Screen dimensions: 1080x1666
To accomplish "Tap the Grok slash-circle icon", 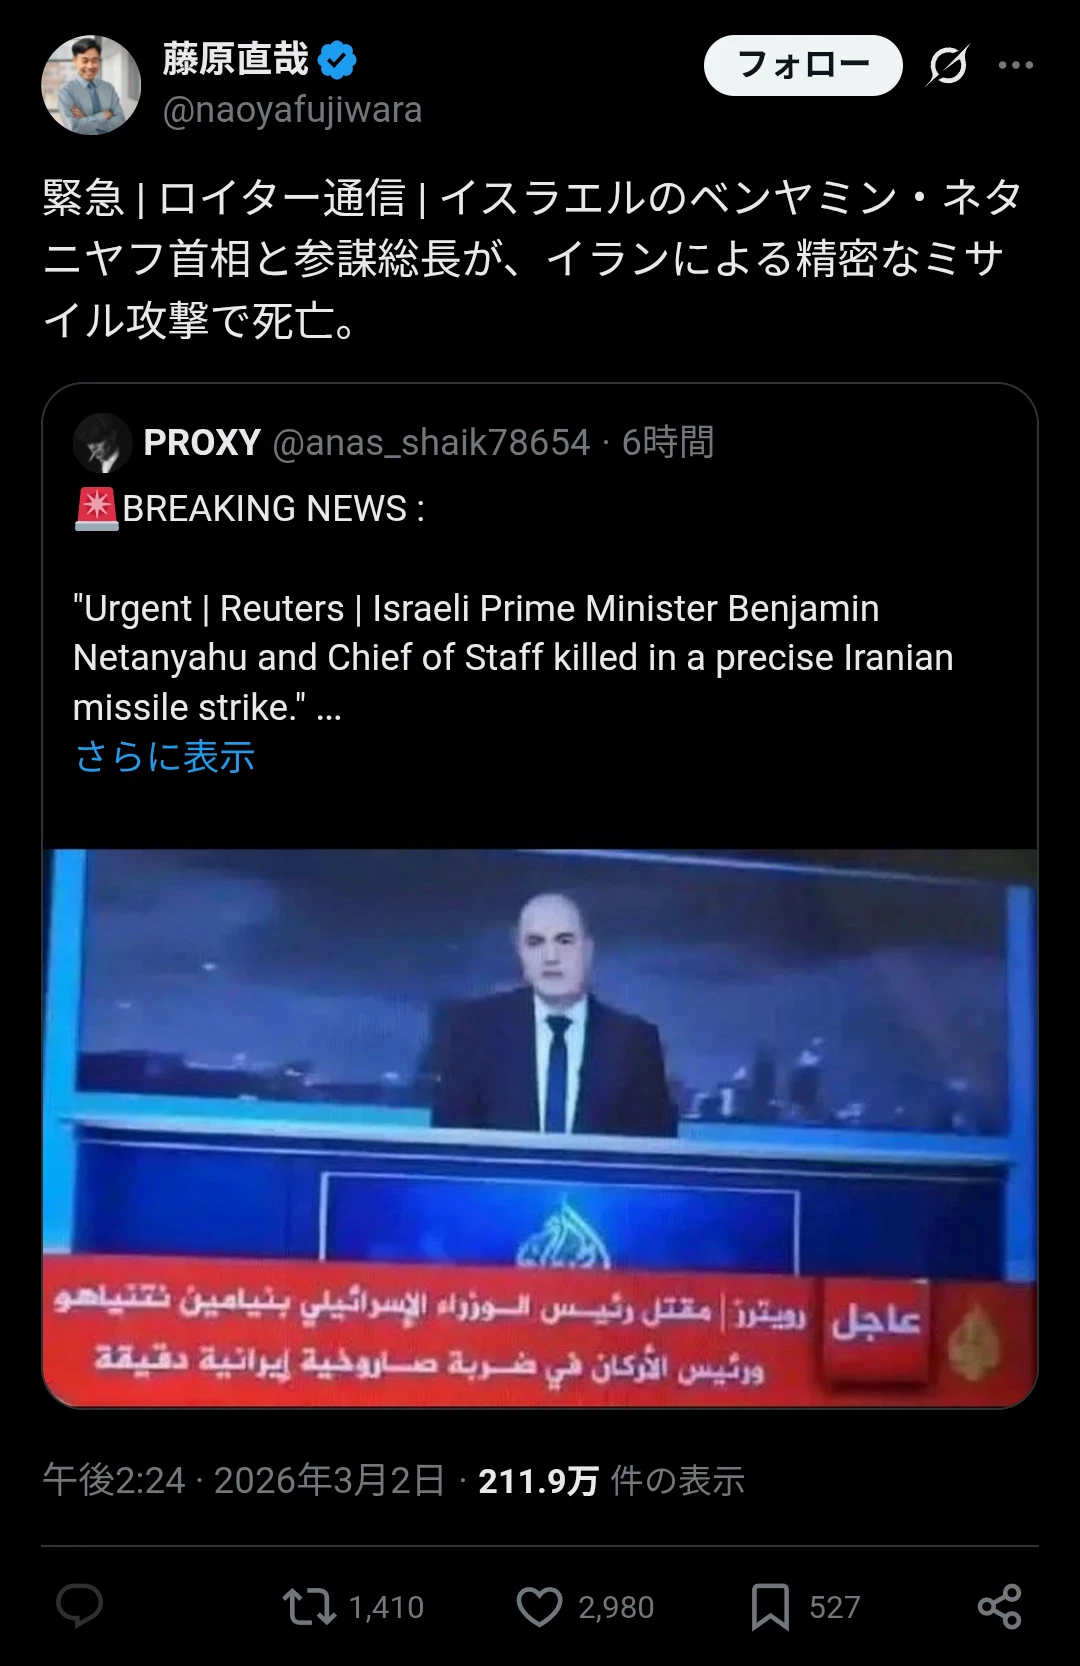I will (947, 65).
